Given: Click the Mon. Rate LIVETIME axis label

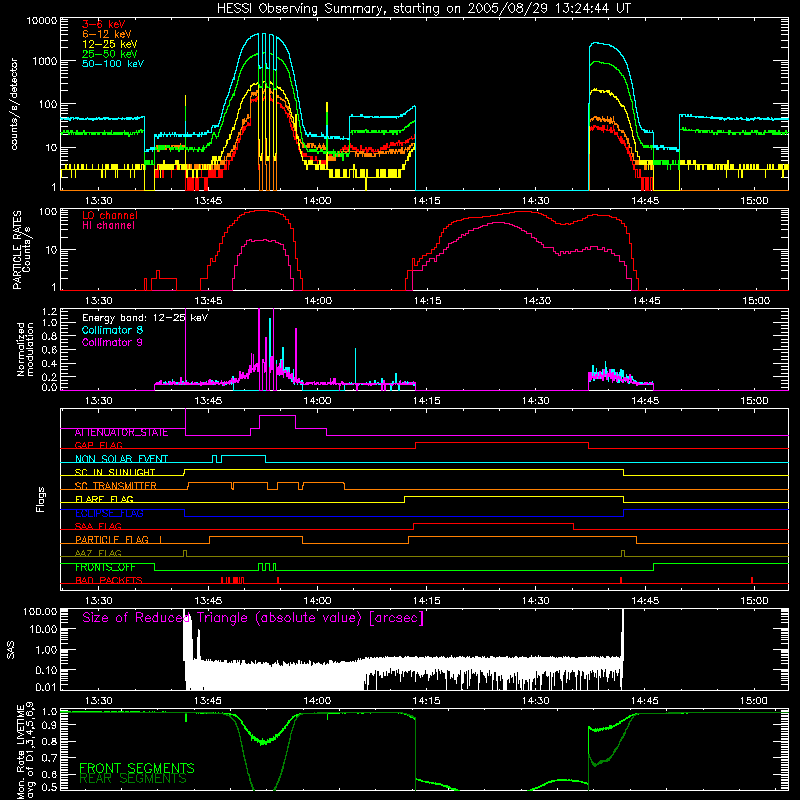Looking at the screenshot, I should tap(25, 751).
